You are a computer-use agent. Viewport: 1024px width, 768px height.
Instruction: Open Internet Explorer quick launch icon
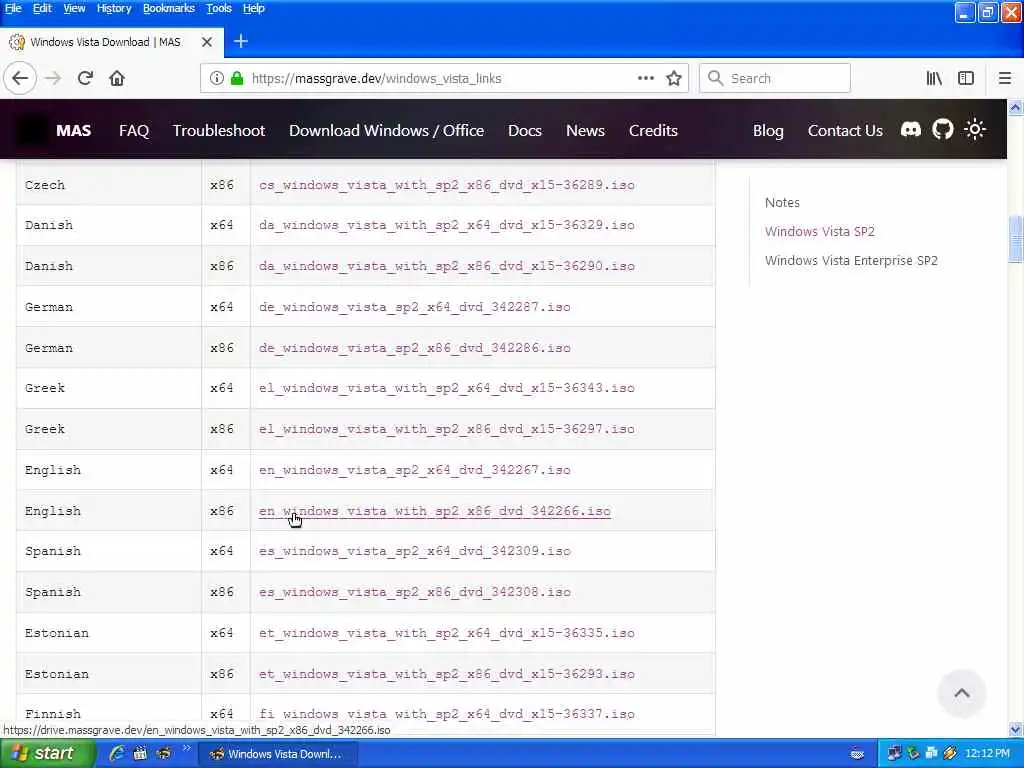coord(117,754)
